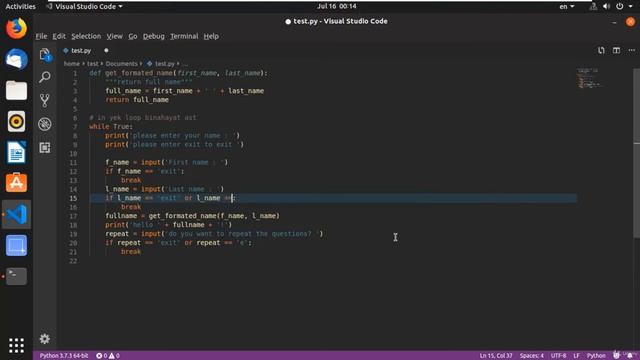Click the code minimap preview
The height and width of the screenshot is (360, 640).
pyautogui.click(x=589, y=78)
